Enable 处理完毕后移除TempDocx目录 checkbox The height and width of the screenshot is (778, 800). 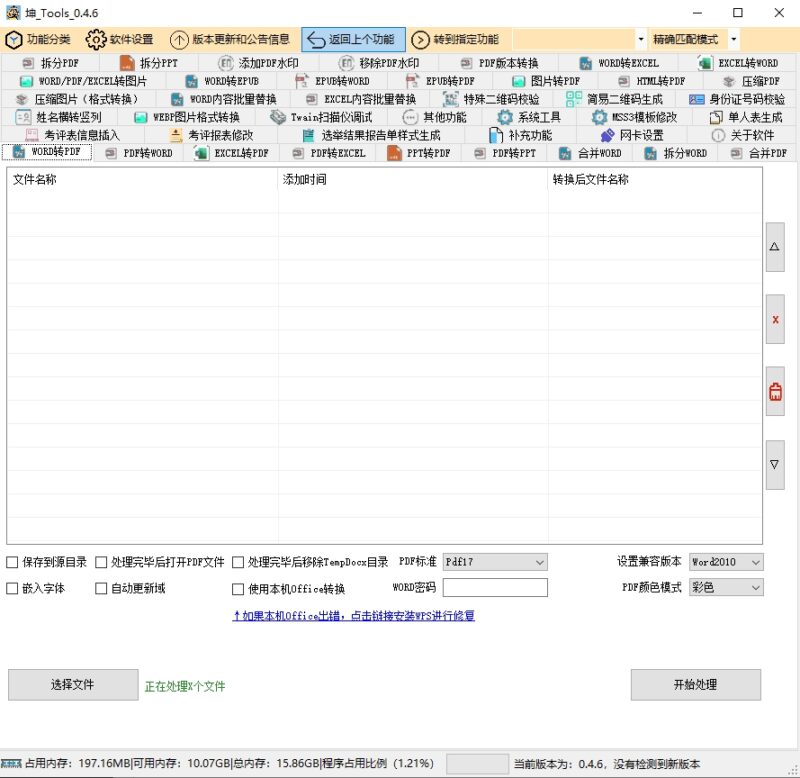238,562
